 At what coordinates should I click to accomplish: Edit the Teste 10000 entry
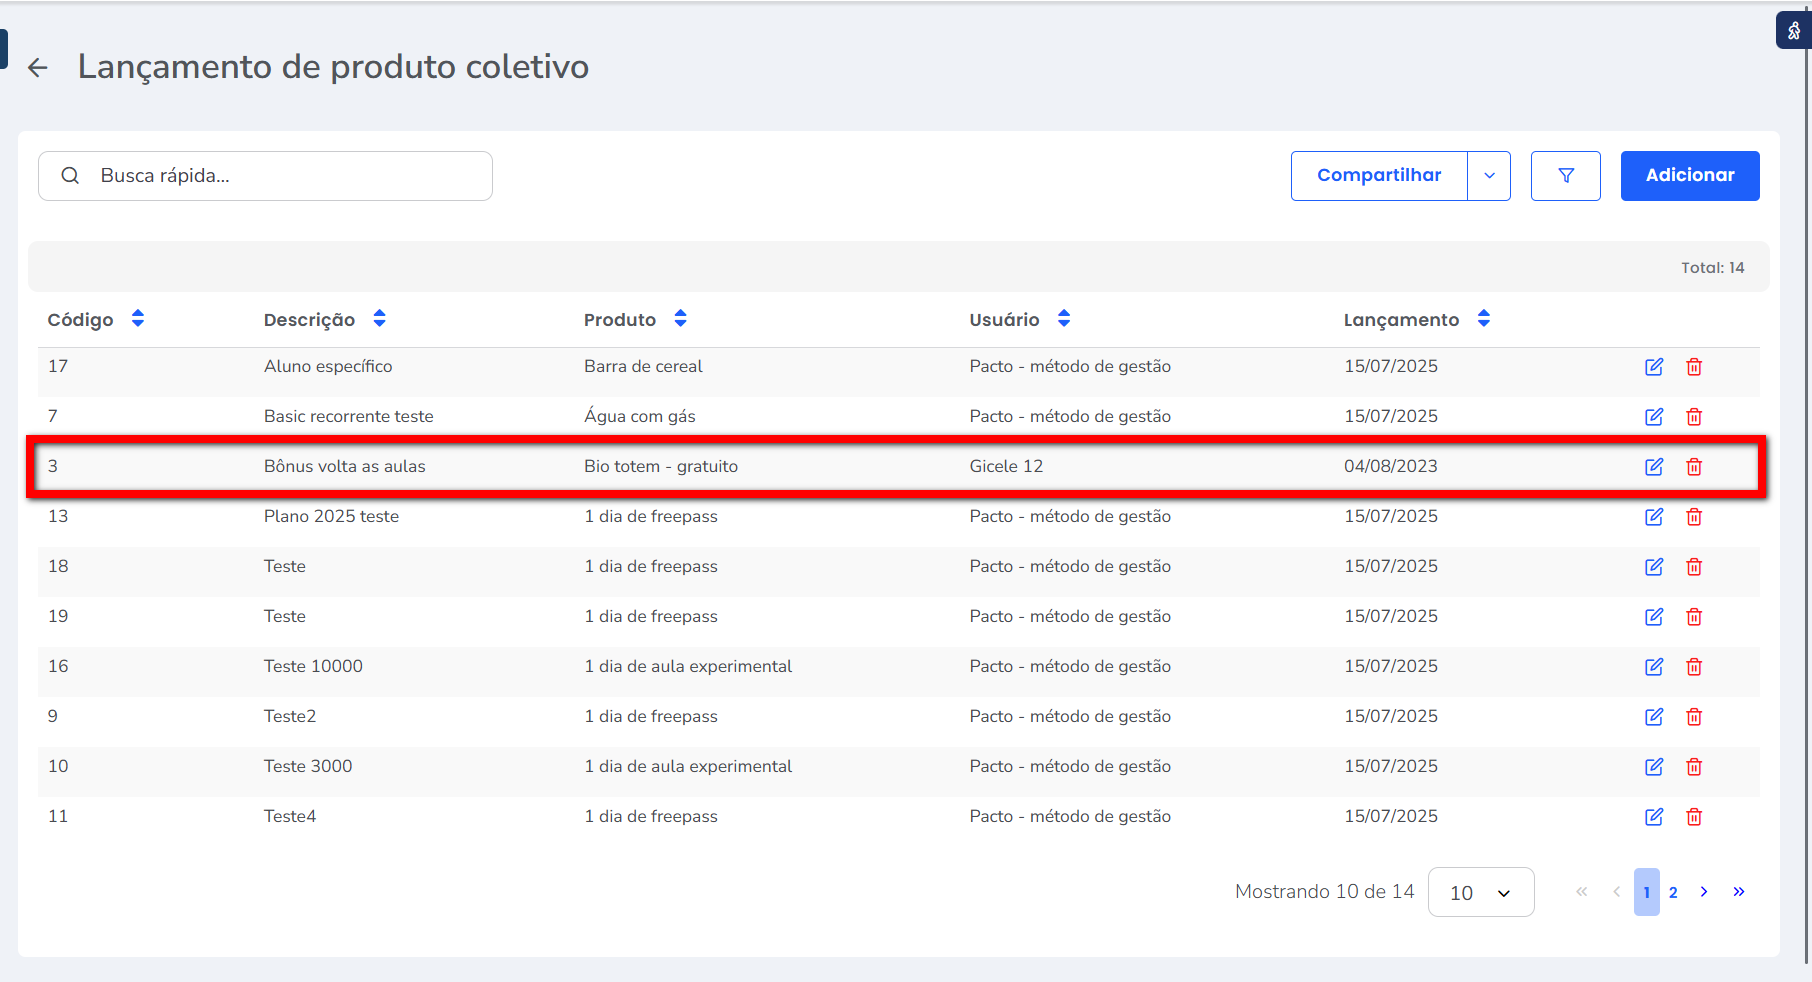click(1654, 667)
